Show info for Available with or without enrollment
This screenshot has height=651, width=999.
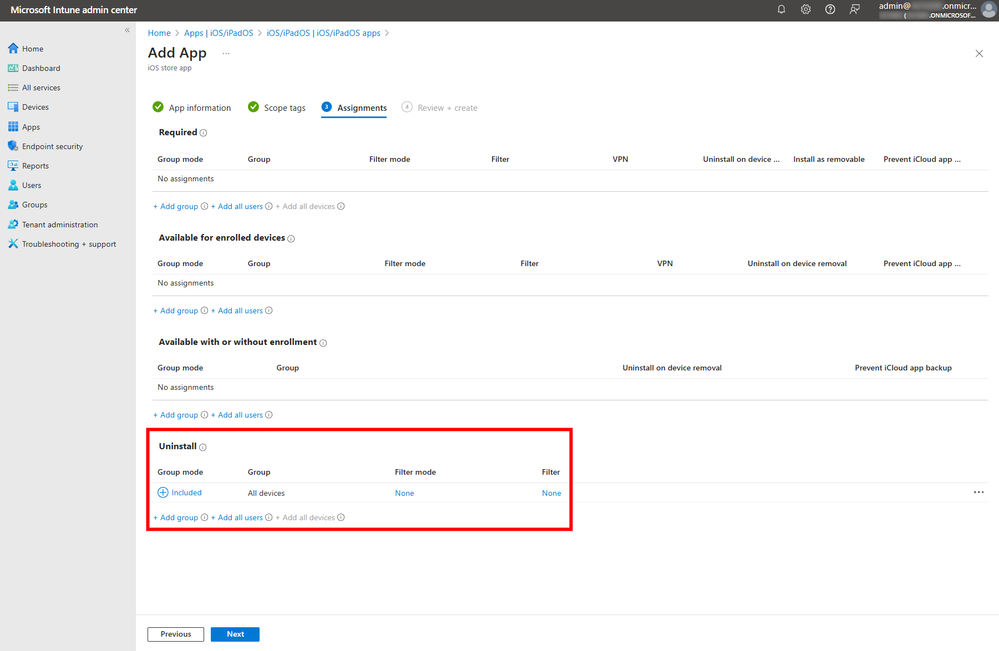coord(323,343)
